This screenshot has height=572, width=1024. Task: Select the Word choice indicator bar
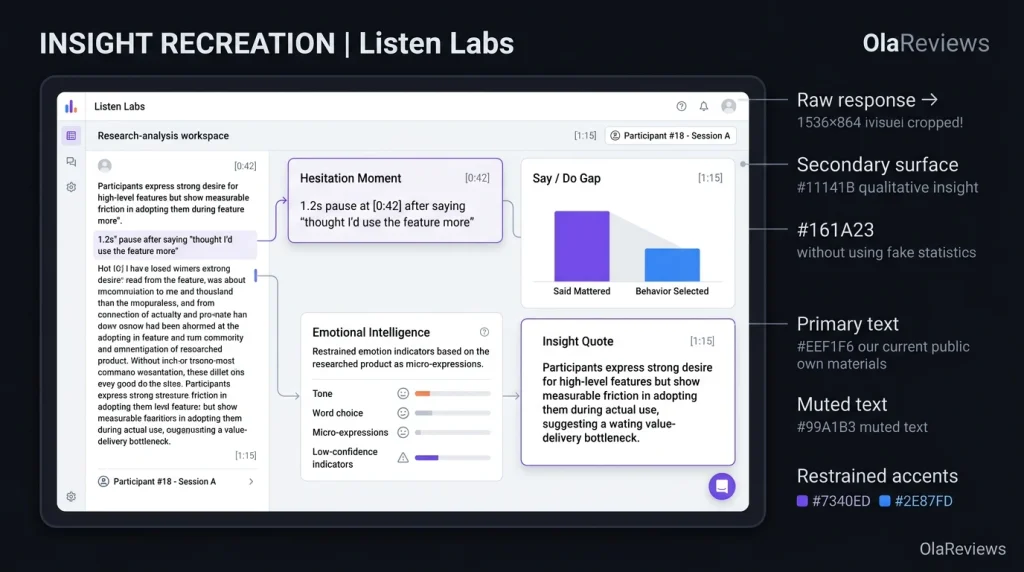[x=453, y=413]
